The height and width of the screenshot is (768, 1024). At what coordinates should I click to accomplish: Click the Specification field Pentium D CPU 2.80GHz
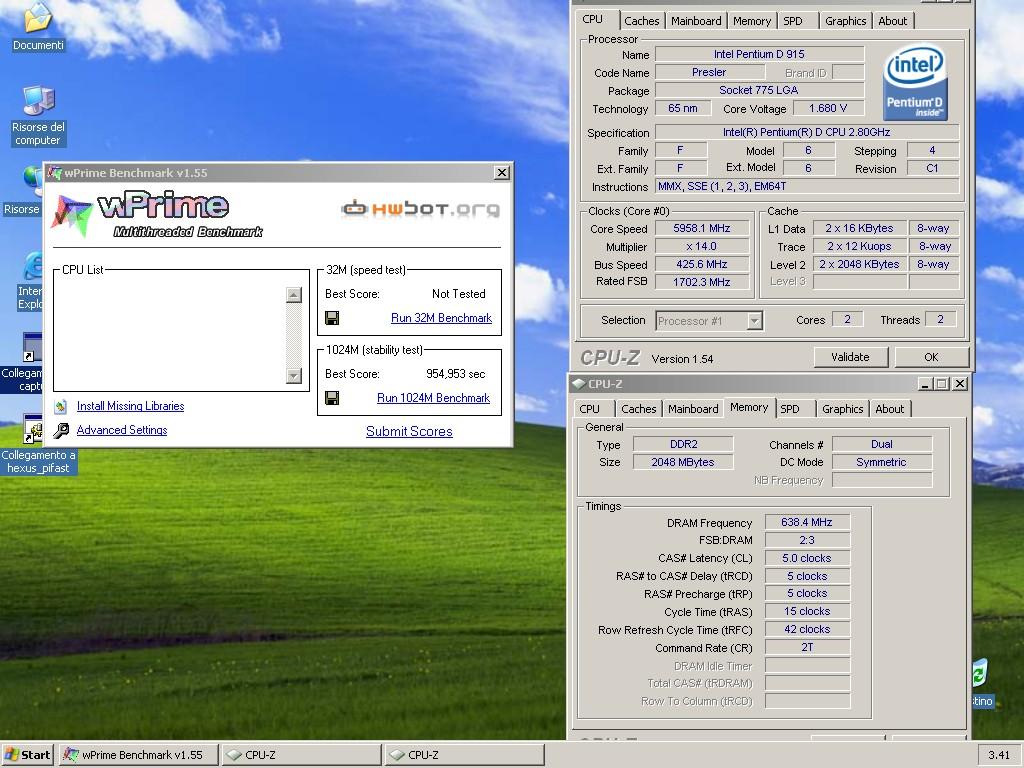(806, 132)
